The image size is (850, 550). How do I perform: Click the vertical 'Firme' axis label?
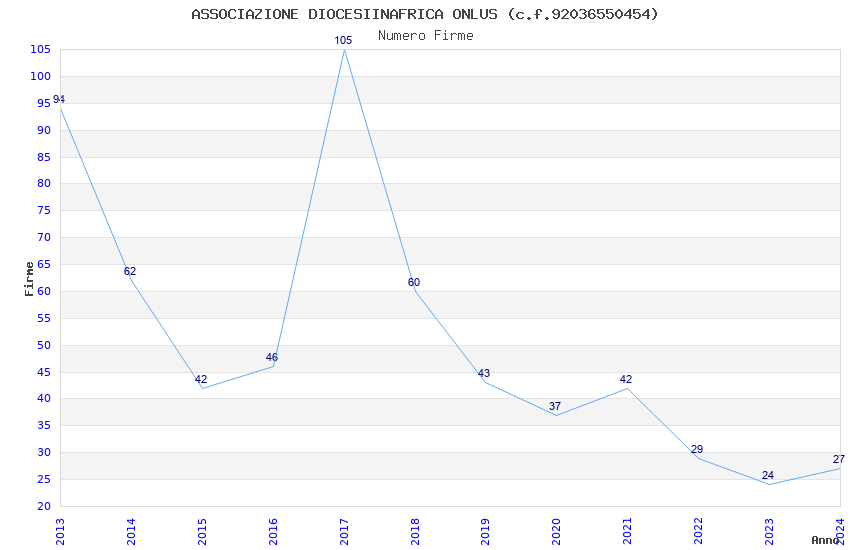(x=29, y=279)
